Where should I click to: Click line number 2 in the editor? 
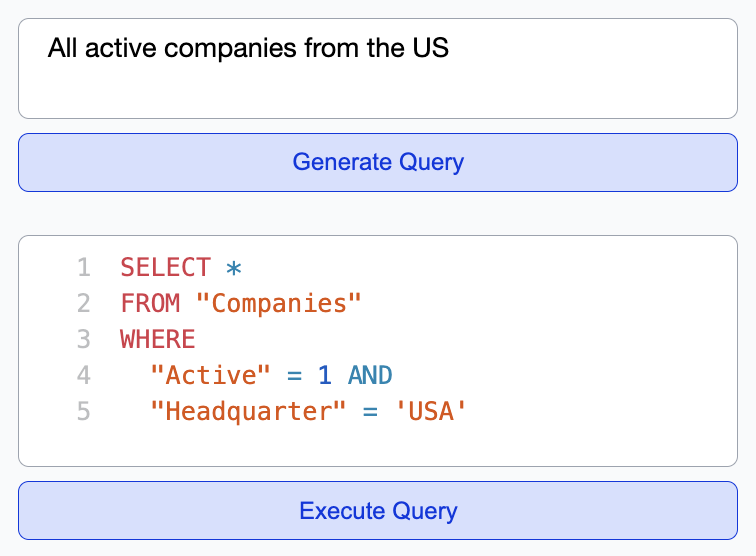click(83, 303)
